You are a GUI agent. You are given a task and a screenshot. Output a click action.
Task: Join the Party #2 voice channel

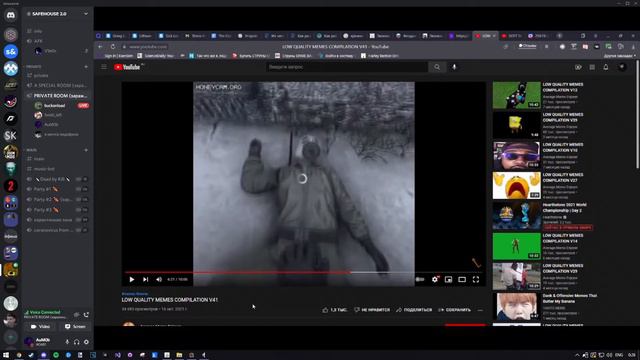coord(57,200)
